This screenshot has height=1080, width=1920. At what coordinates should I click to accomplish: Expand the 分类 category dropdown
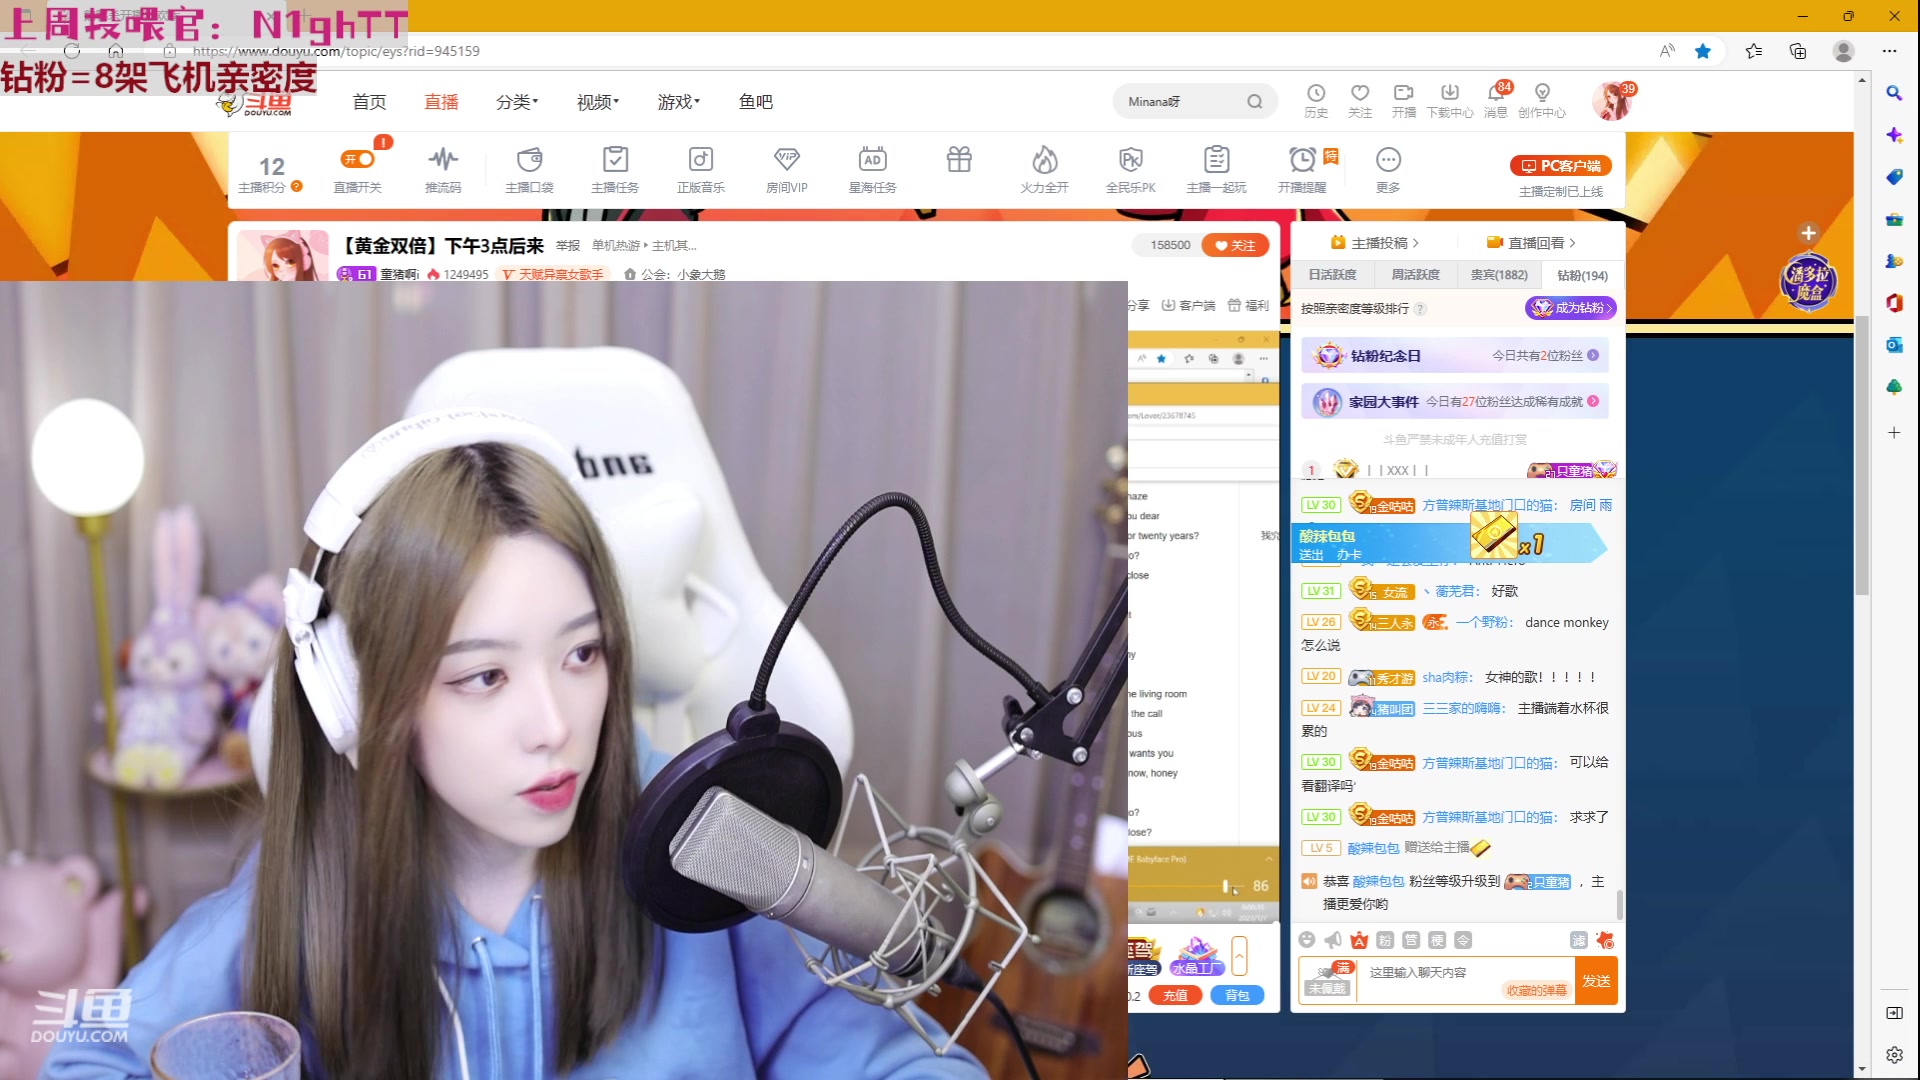pyautogui.click(x=517, y=102)
